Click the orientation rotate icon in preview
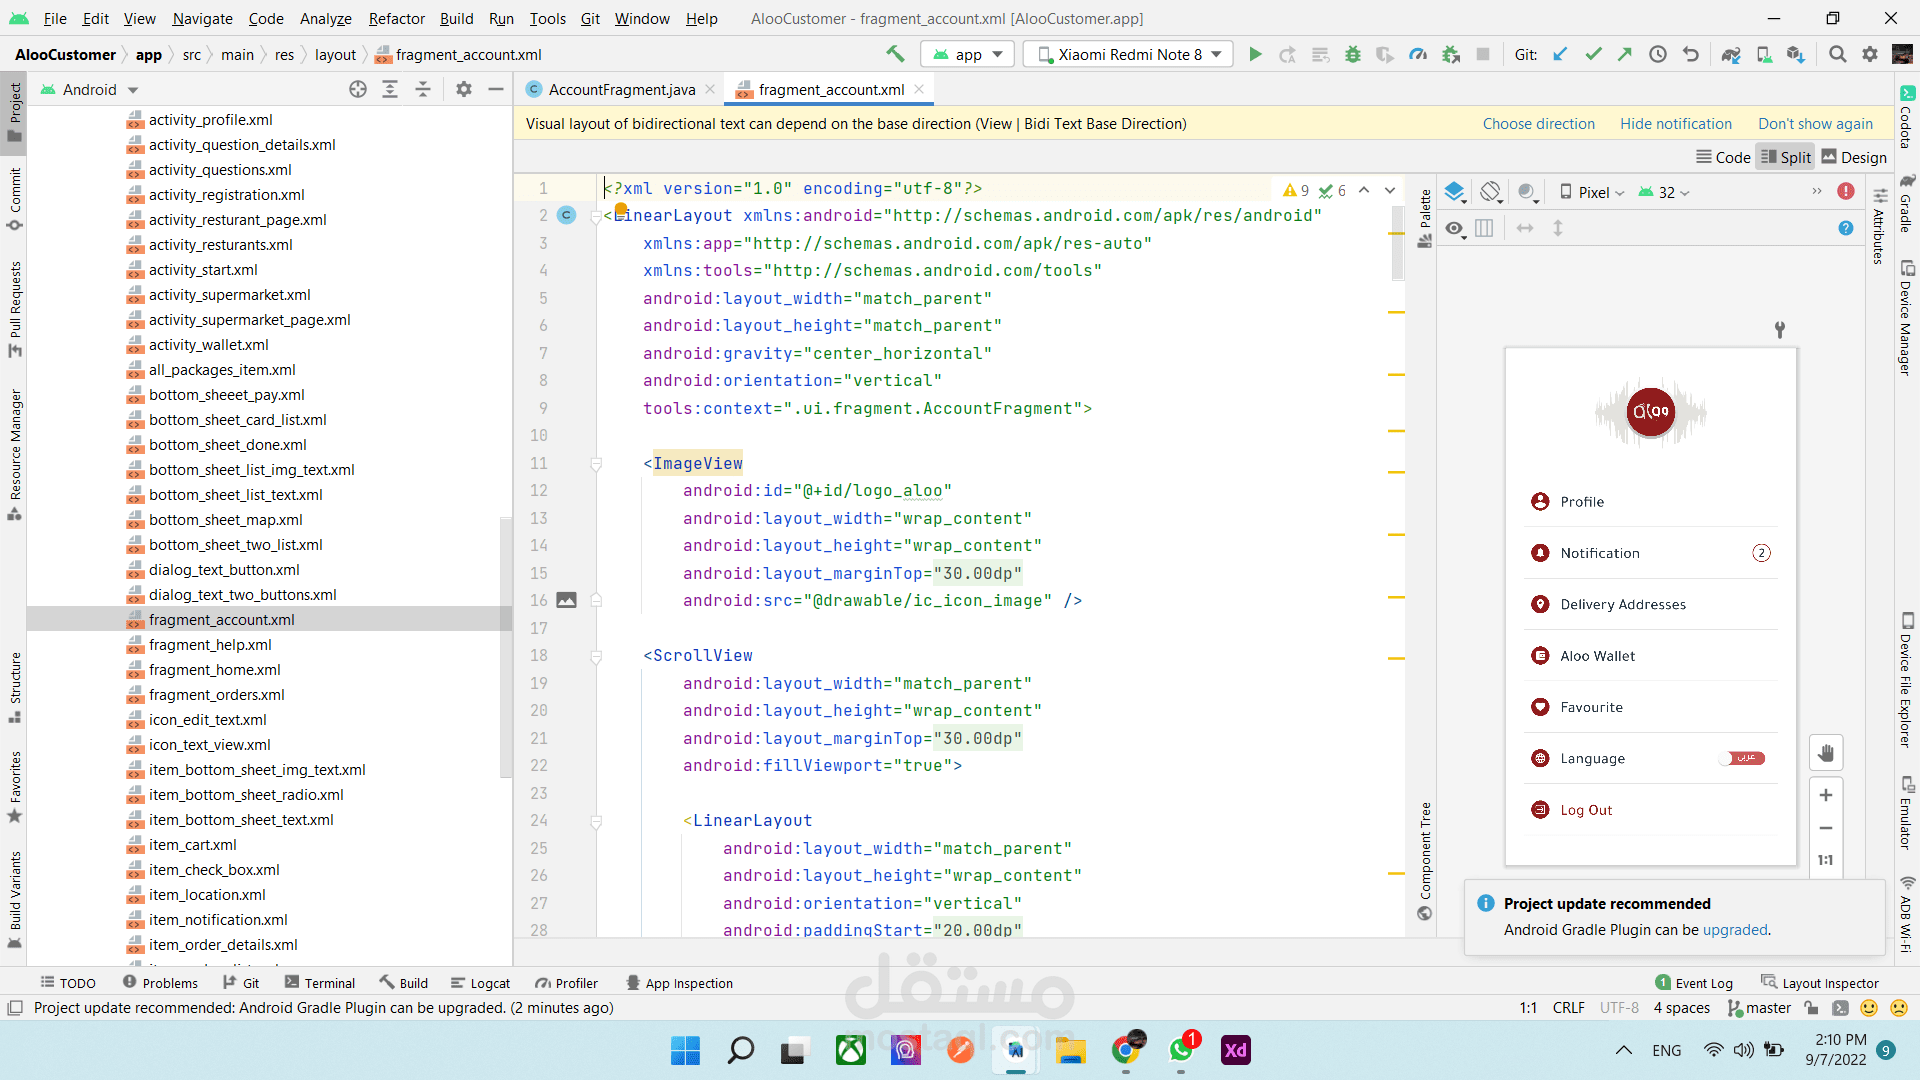 click(x=1491, y=192)
